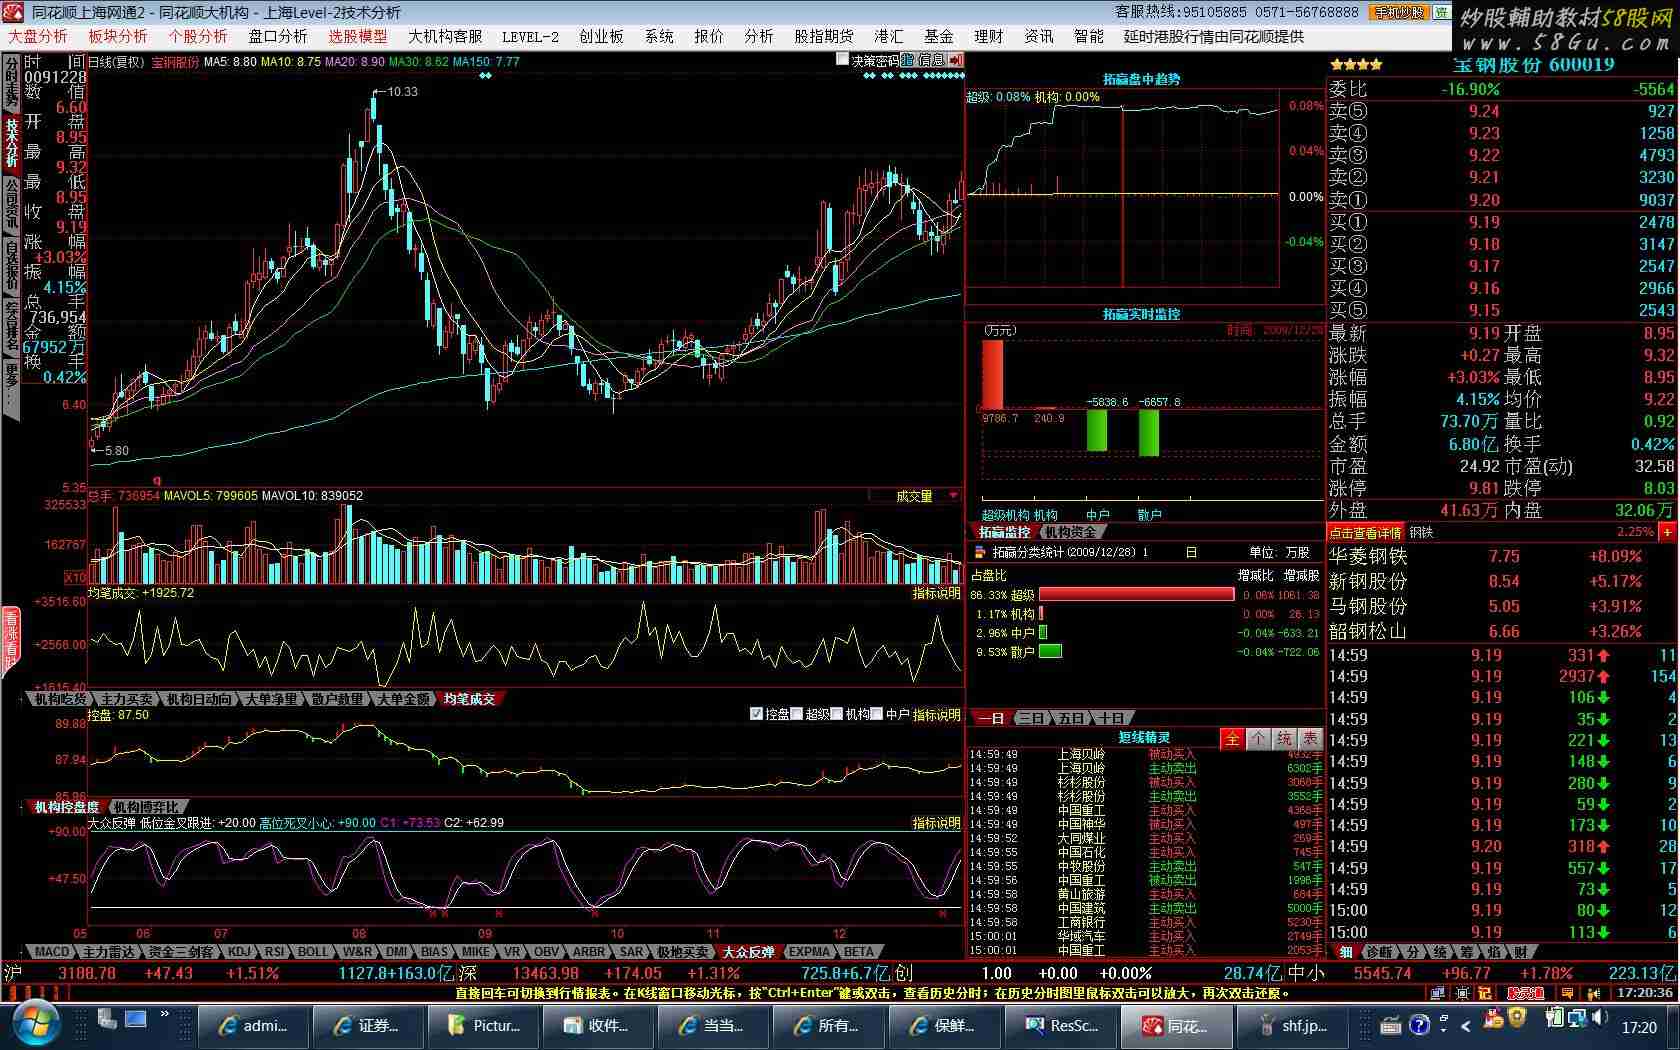Screen dimensions: 1680x1050
Task: Click red super-institution bar in 拓赢实时监控
Action: pos(992,374)
